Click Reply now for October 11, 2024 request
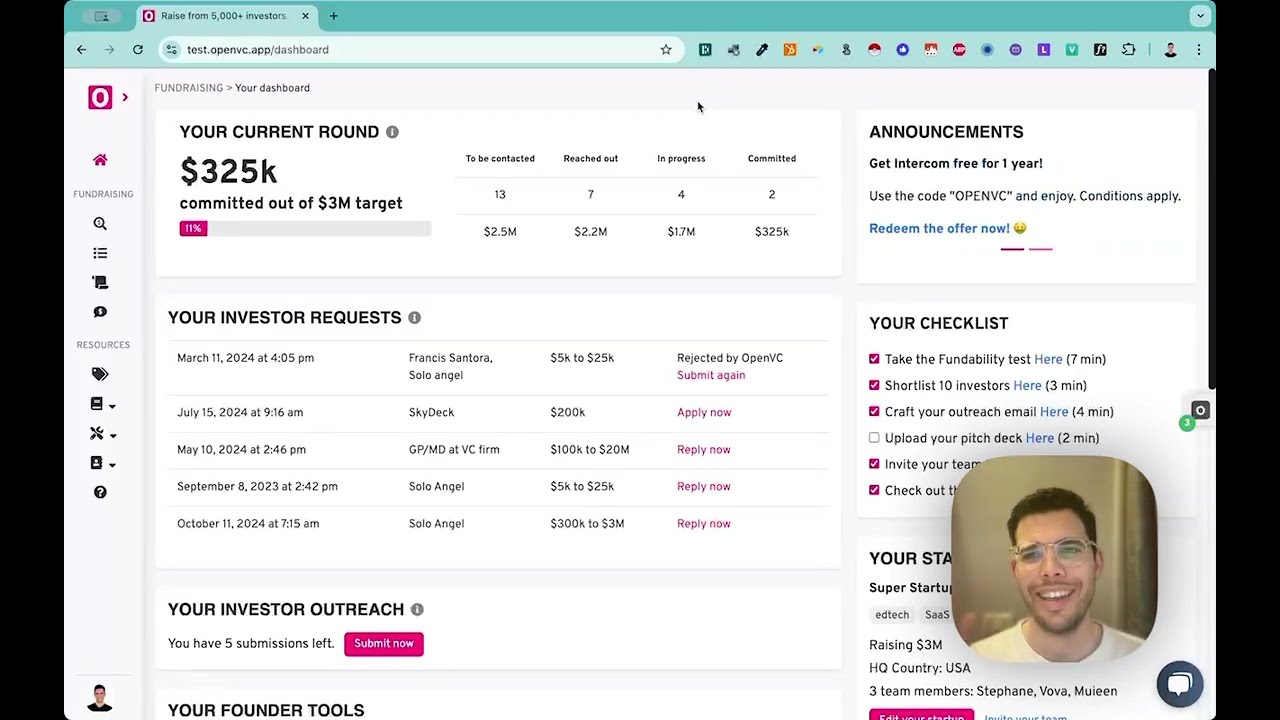This screenshot has width=1280, height=720. pyautogui.click(x=704, y=524)
